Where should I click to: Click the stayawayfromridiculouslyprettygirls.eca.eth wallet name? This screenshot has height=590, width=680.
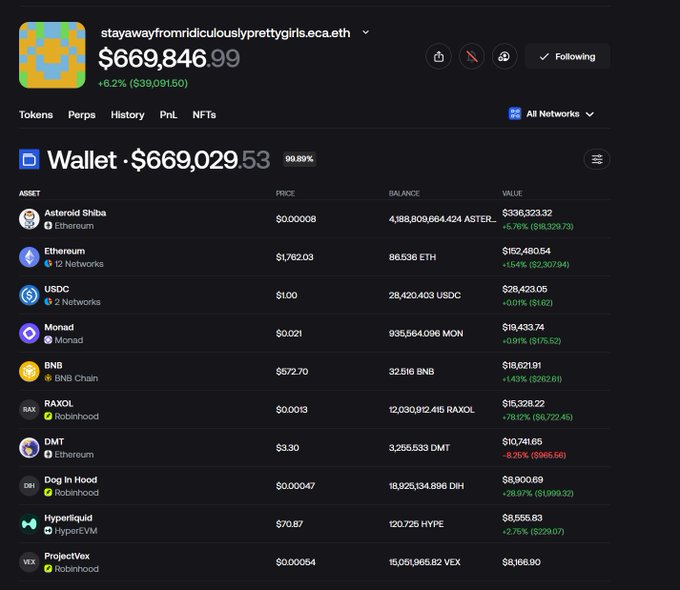[x=226, y=33]
